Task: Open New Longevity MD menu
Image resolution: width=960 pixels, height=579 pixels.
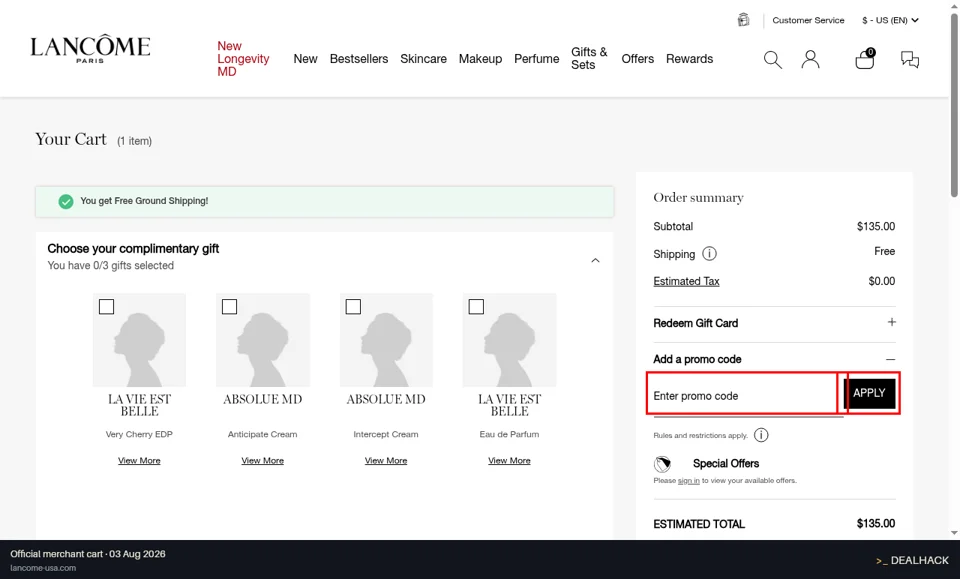Action: coord(243,59)
